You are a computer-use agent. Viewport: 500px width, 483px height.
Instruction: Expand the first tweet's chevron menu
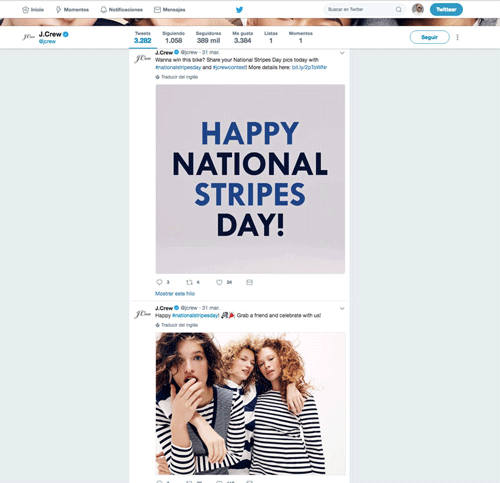point(342,53)
